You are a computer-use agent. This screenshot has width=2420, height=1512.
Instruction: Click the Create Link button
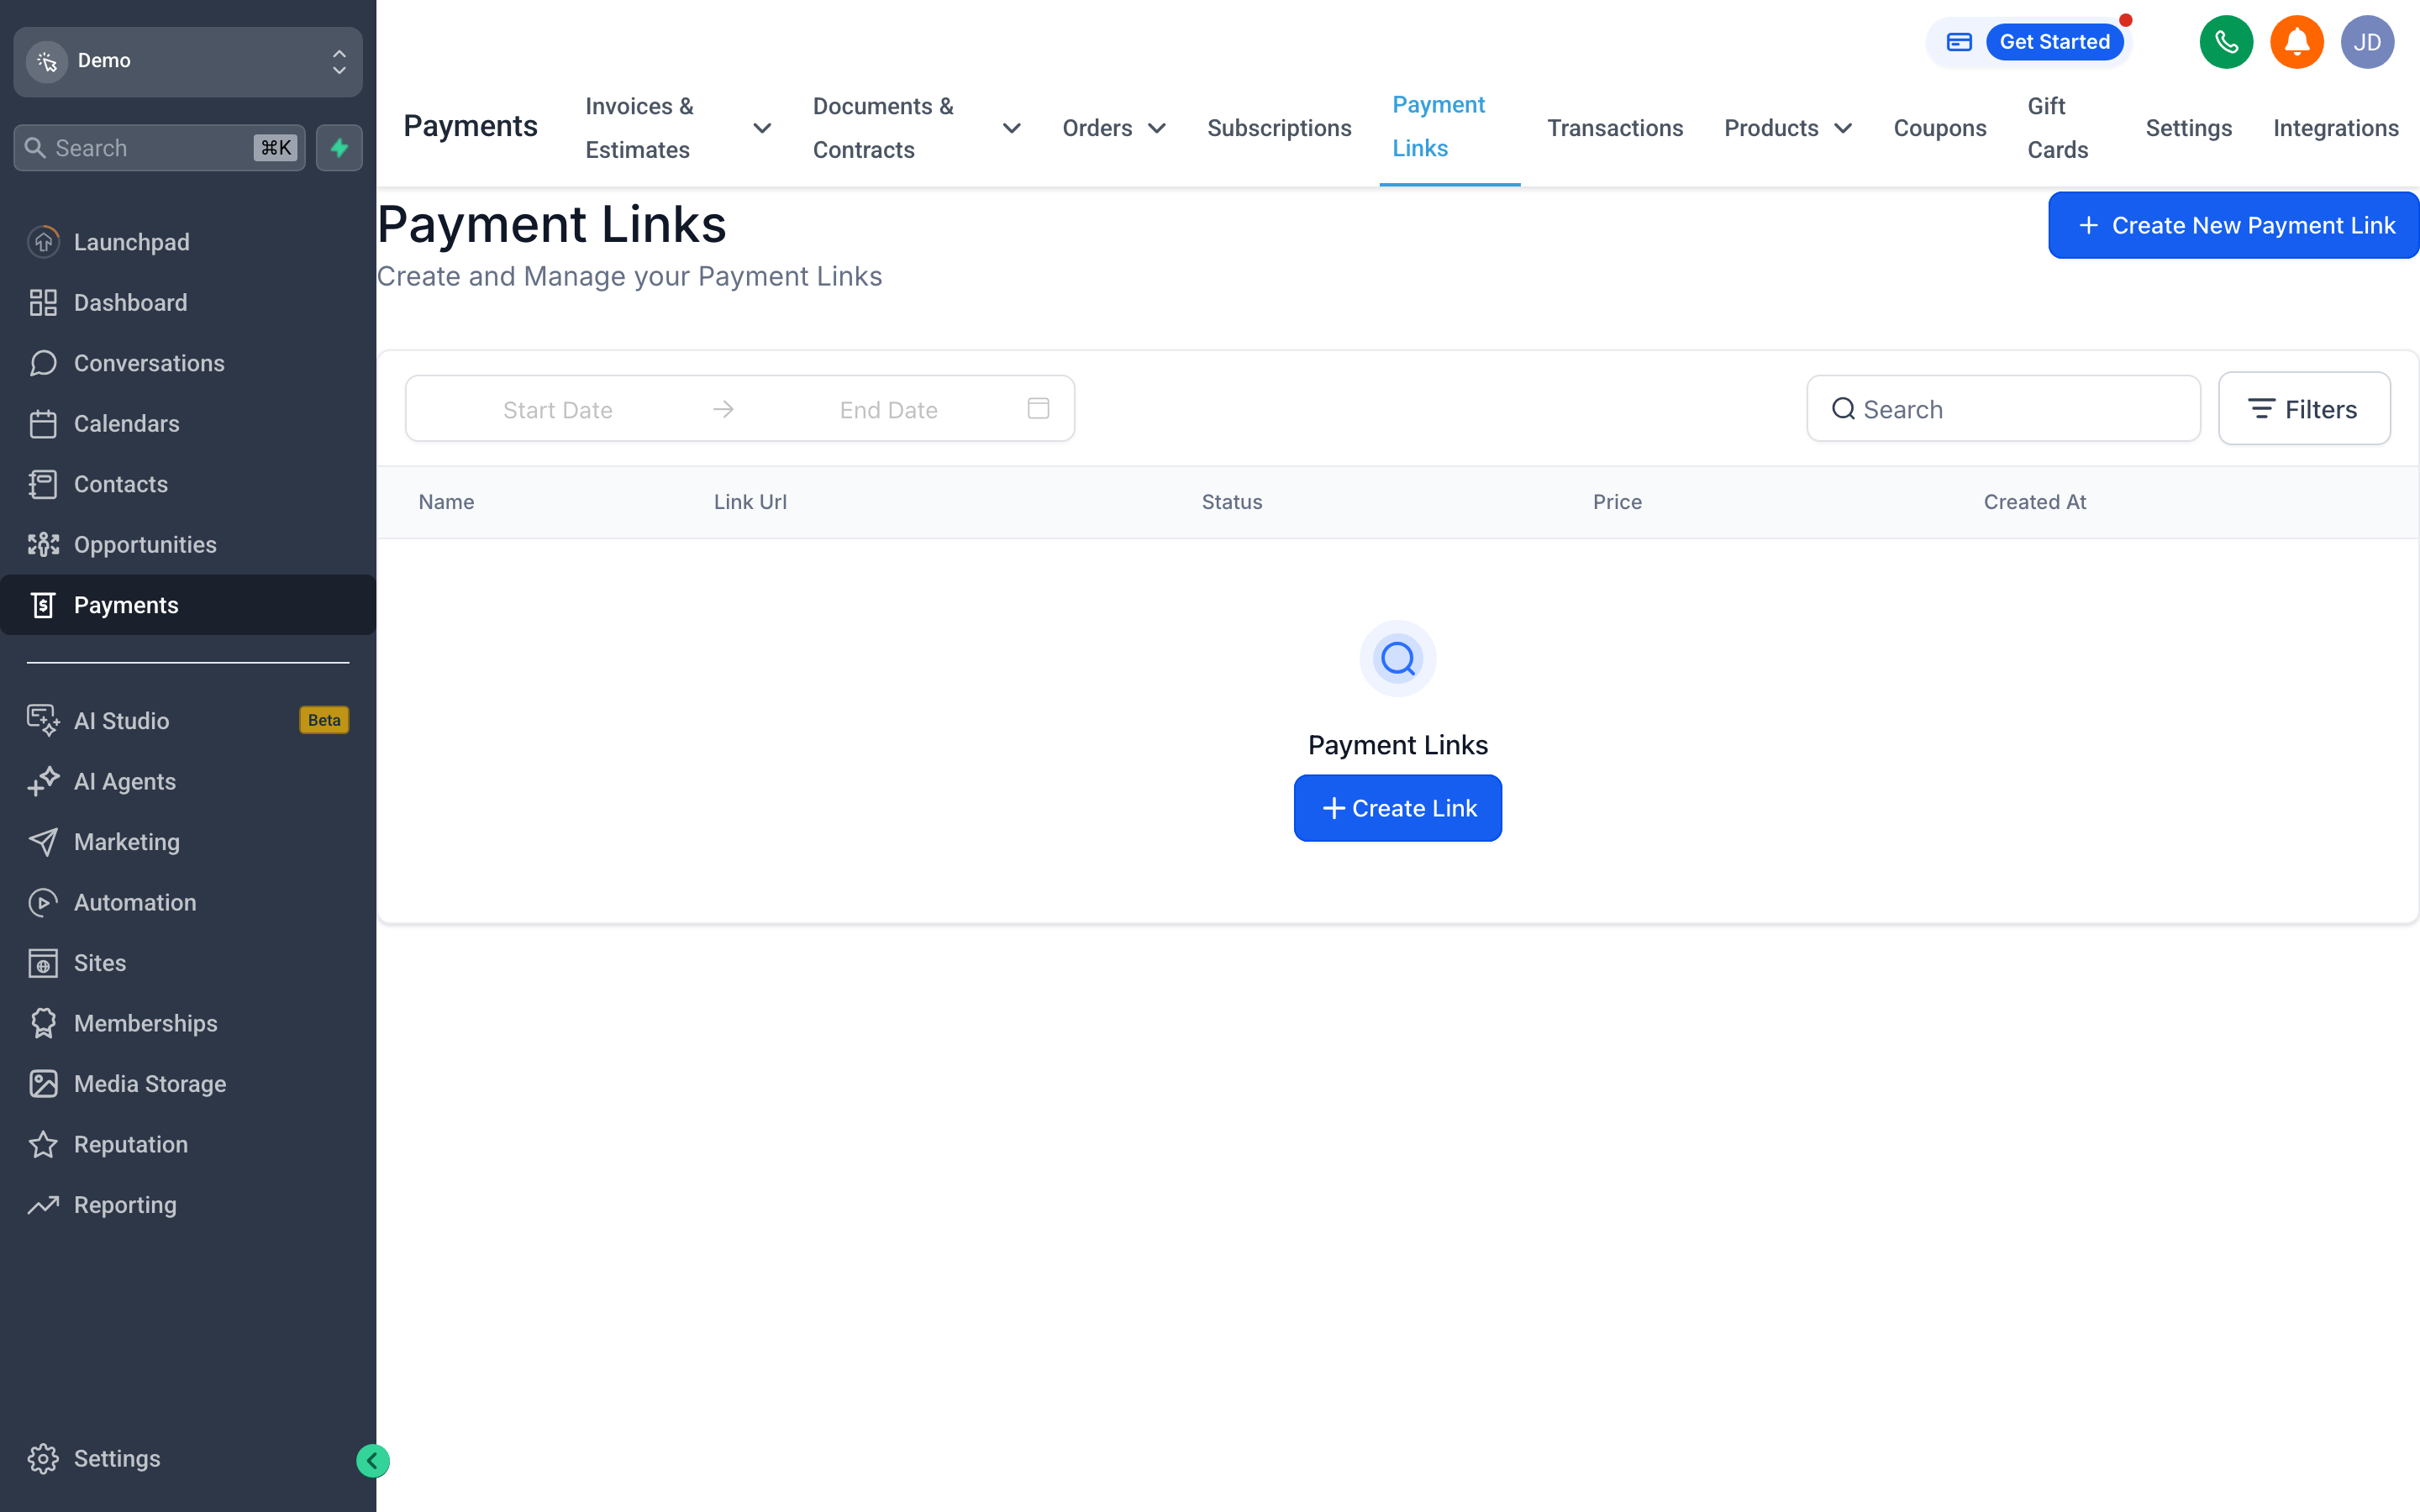(1398, 808)
